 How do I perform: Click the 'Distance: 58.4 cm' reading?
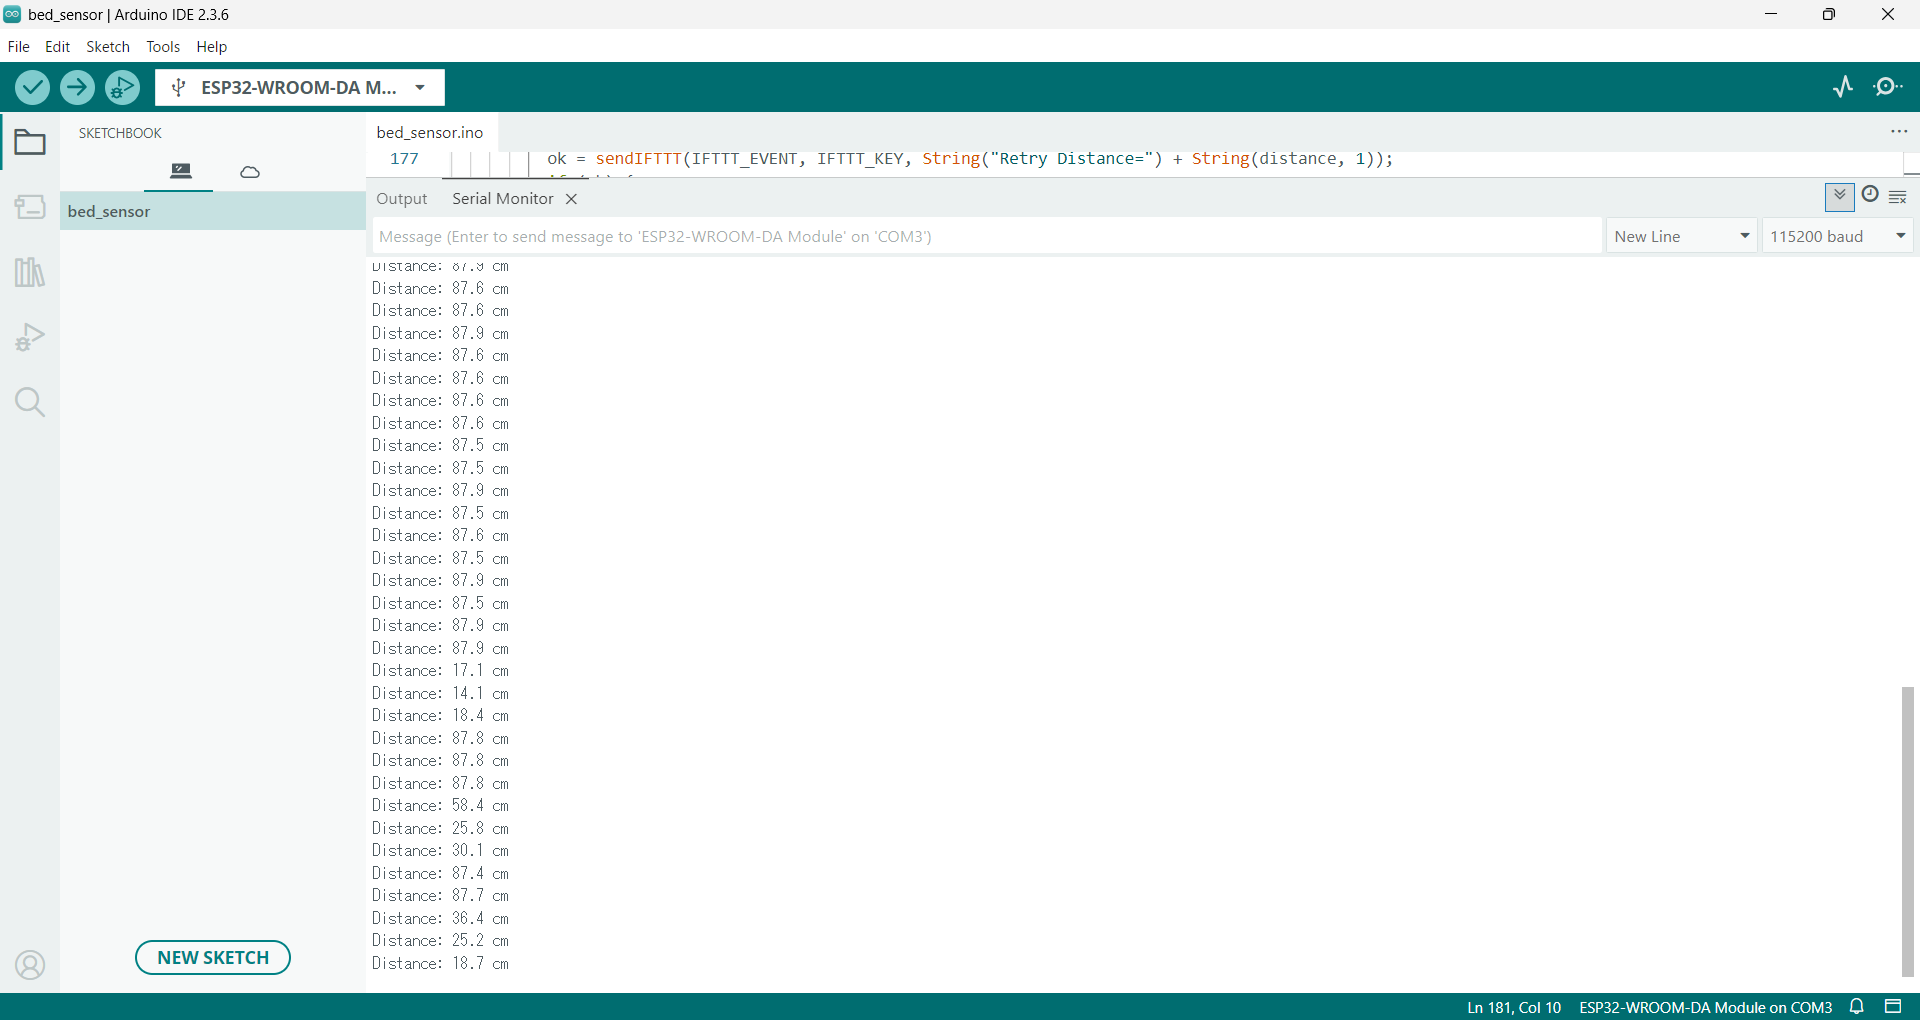[440, 806]
